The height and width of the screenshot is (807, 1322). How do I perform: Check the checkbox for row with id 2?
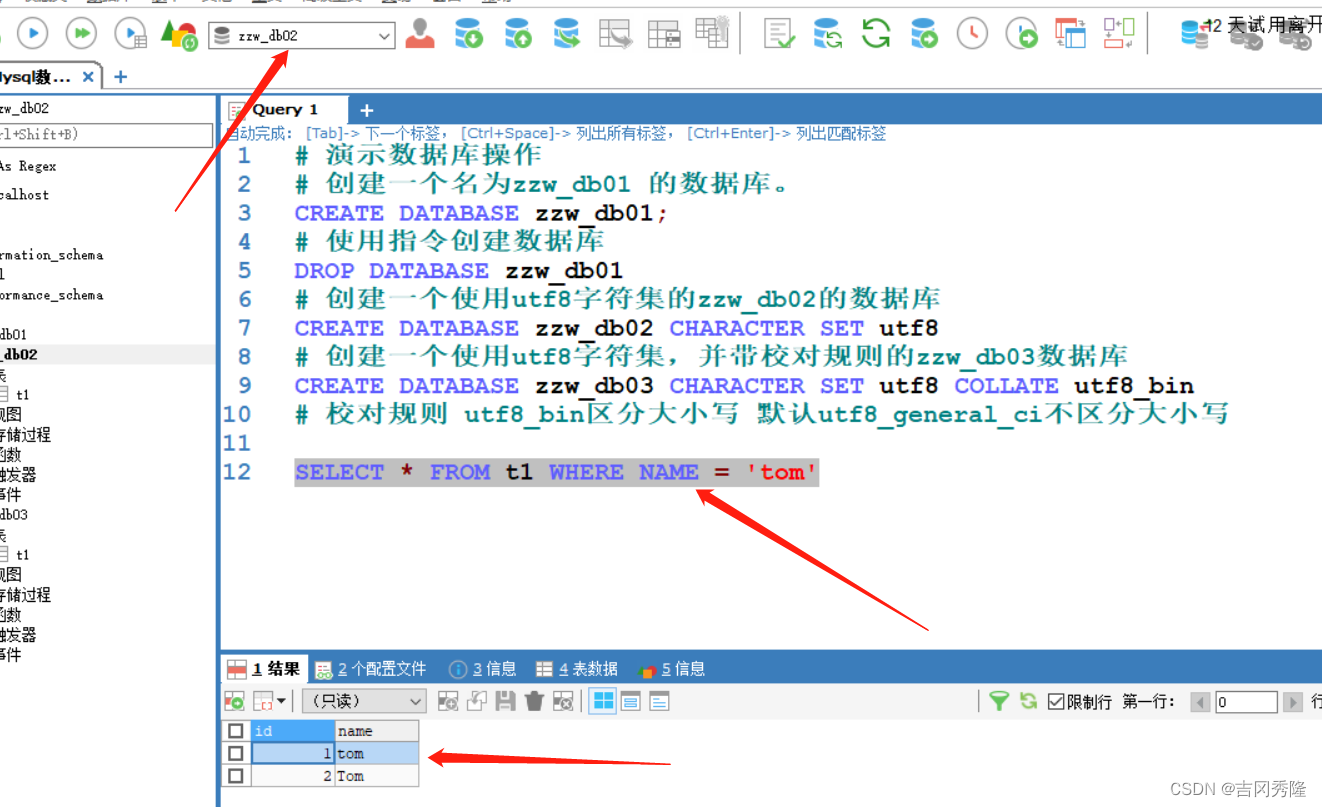click(236, 776)
